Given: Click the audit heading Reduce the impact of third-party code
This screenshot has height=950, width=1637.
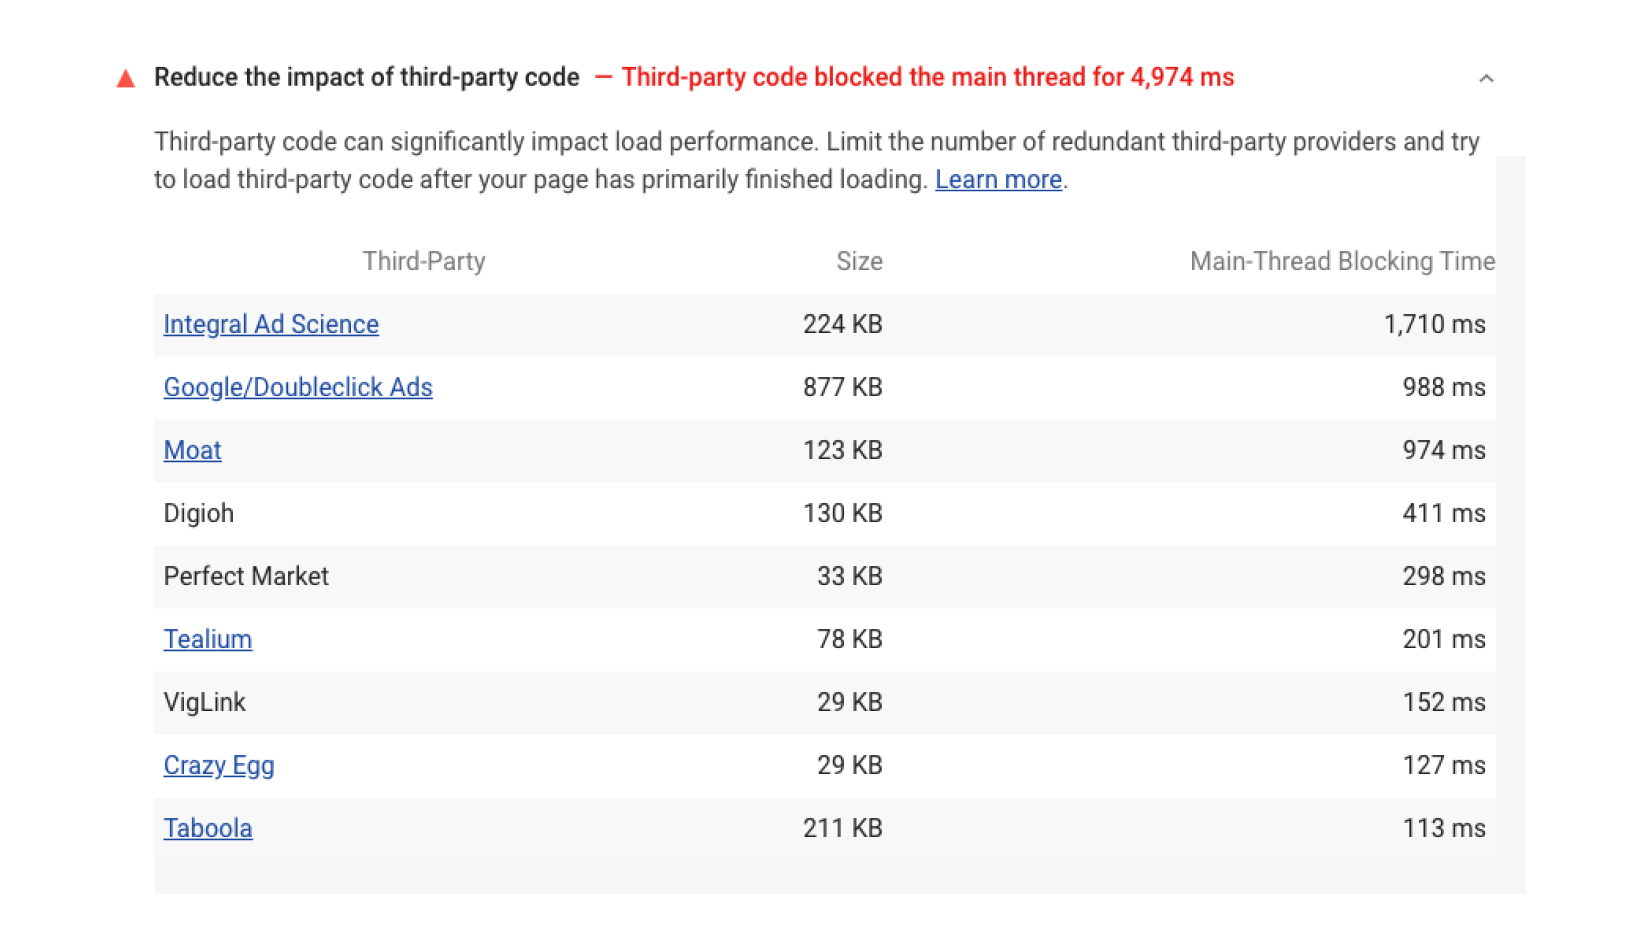Looking at the screenshot, I should pos(368,77).
